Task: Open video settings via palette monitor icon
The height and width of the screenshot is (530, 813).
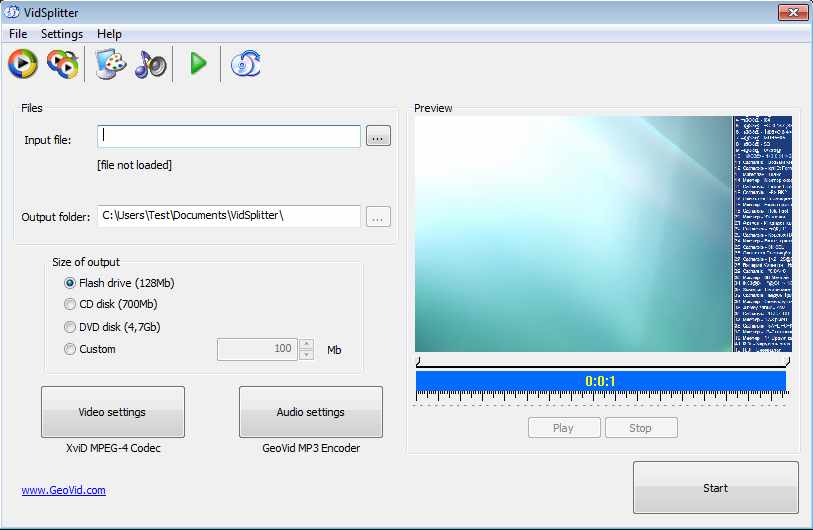Action: click(111, 64)
